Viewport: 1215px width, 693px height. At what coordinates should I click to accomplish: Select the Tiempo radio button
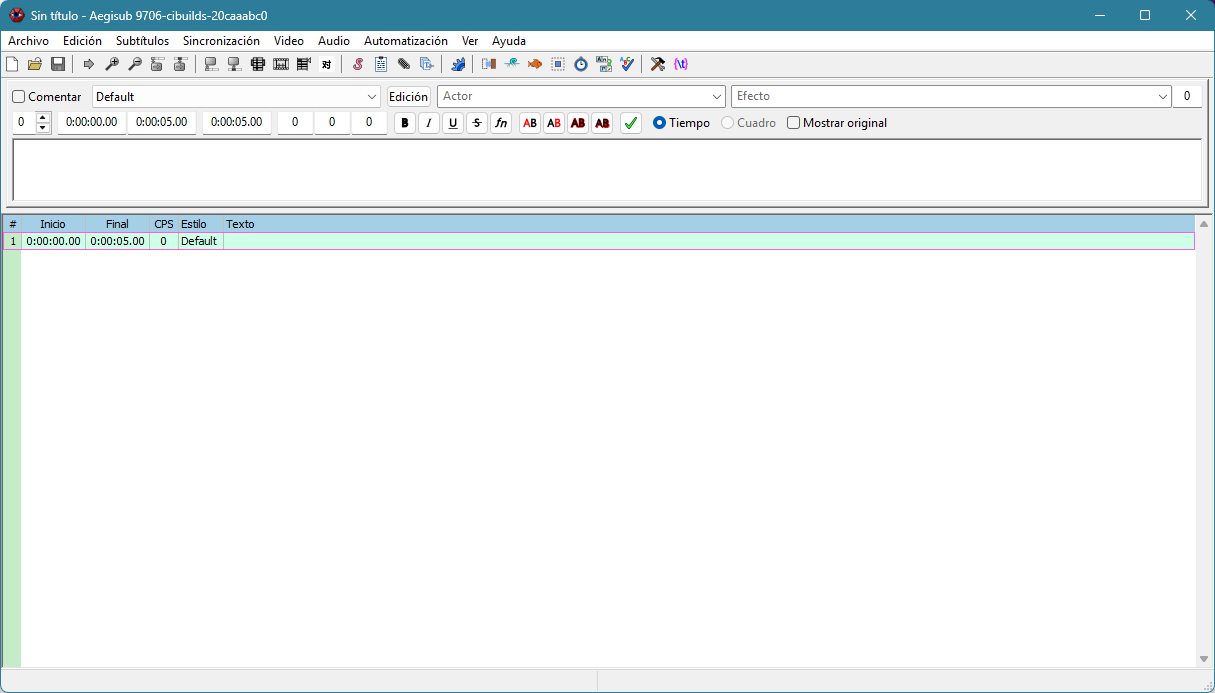point(659,123)
